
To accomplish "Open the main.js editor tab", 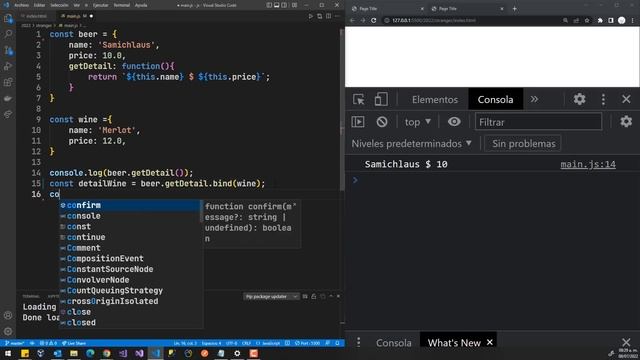I will click(76, 16).
